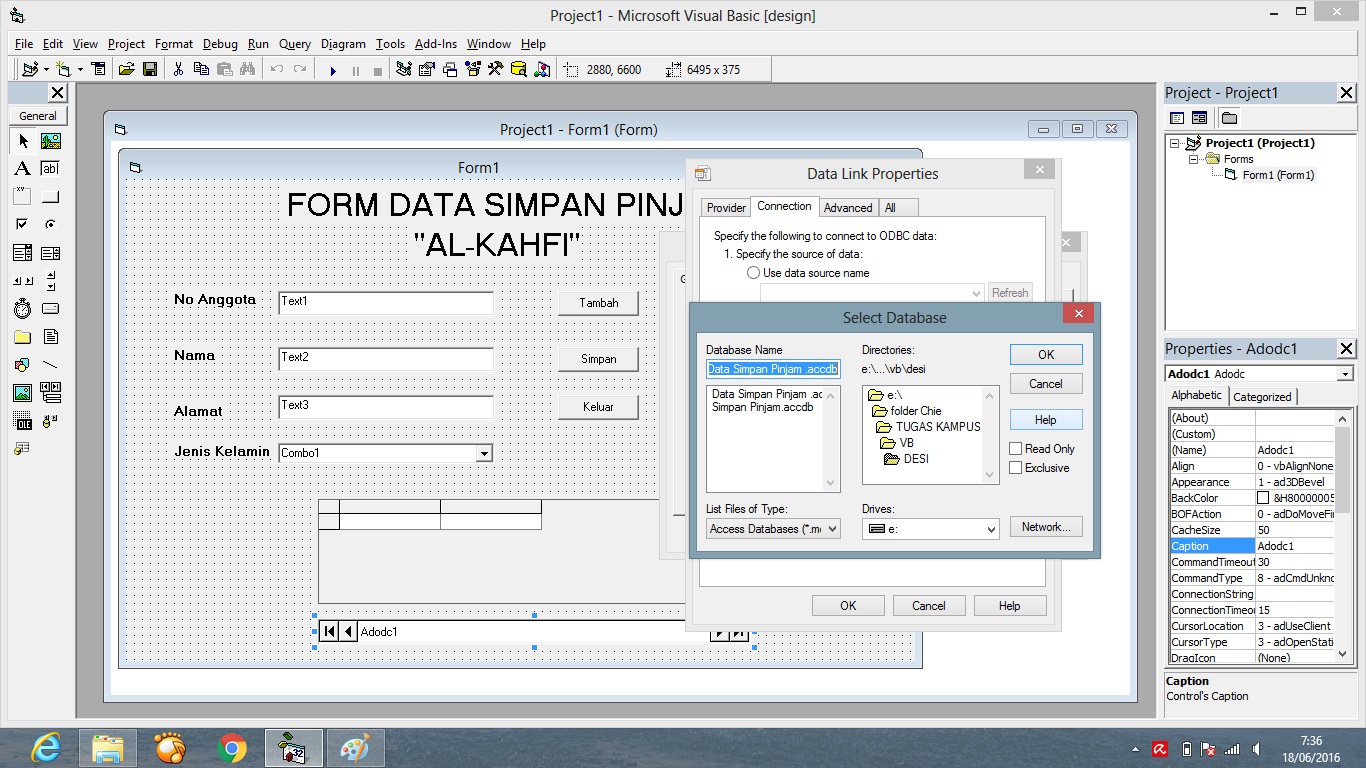Click View Object icon in Project panel
Screen dimensions: 1366x768
coord(1199,118)
